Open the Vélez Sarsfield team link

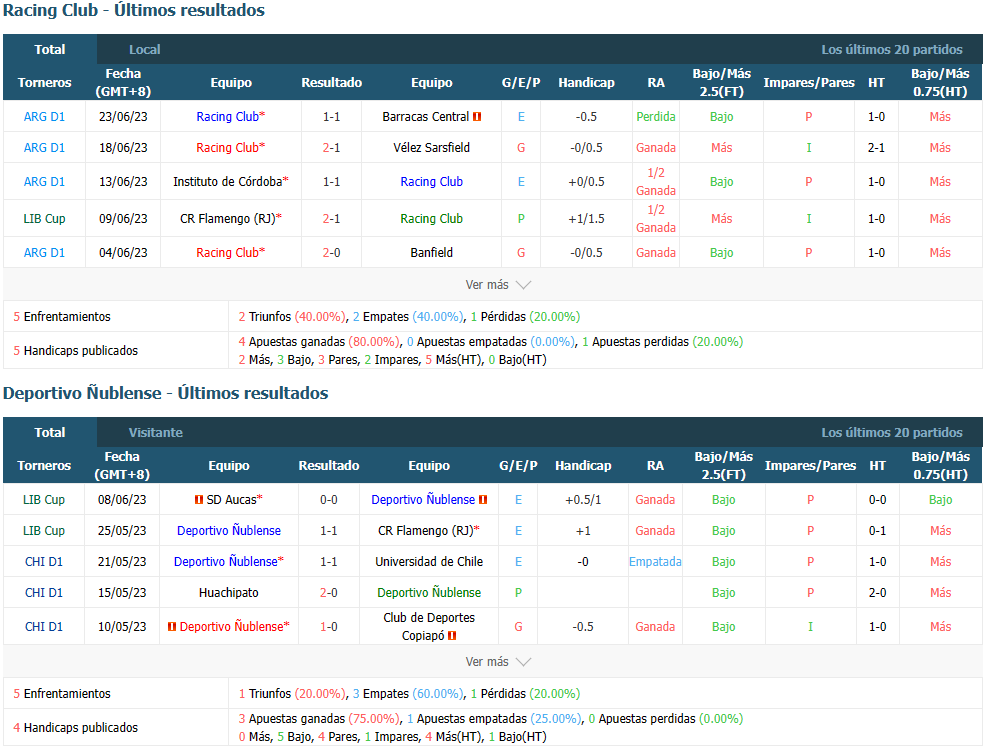pyautogui.click(x=431, y=148)
